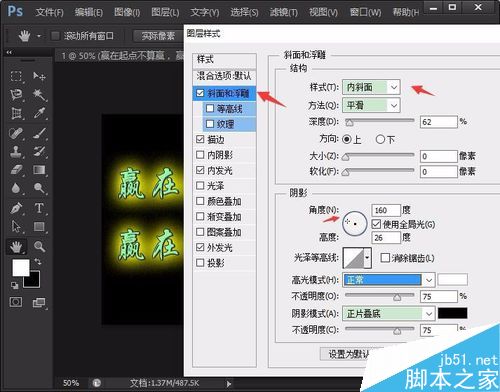
Task: Open the 图层 menu
Action: coord(165,12)
